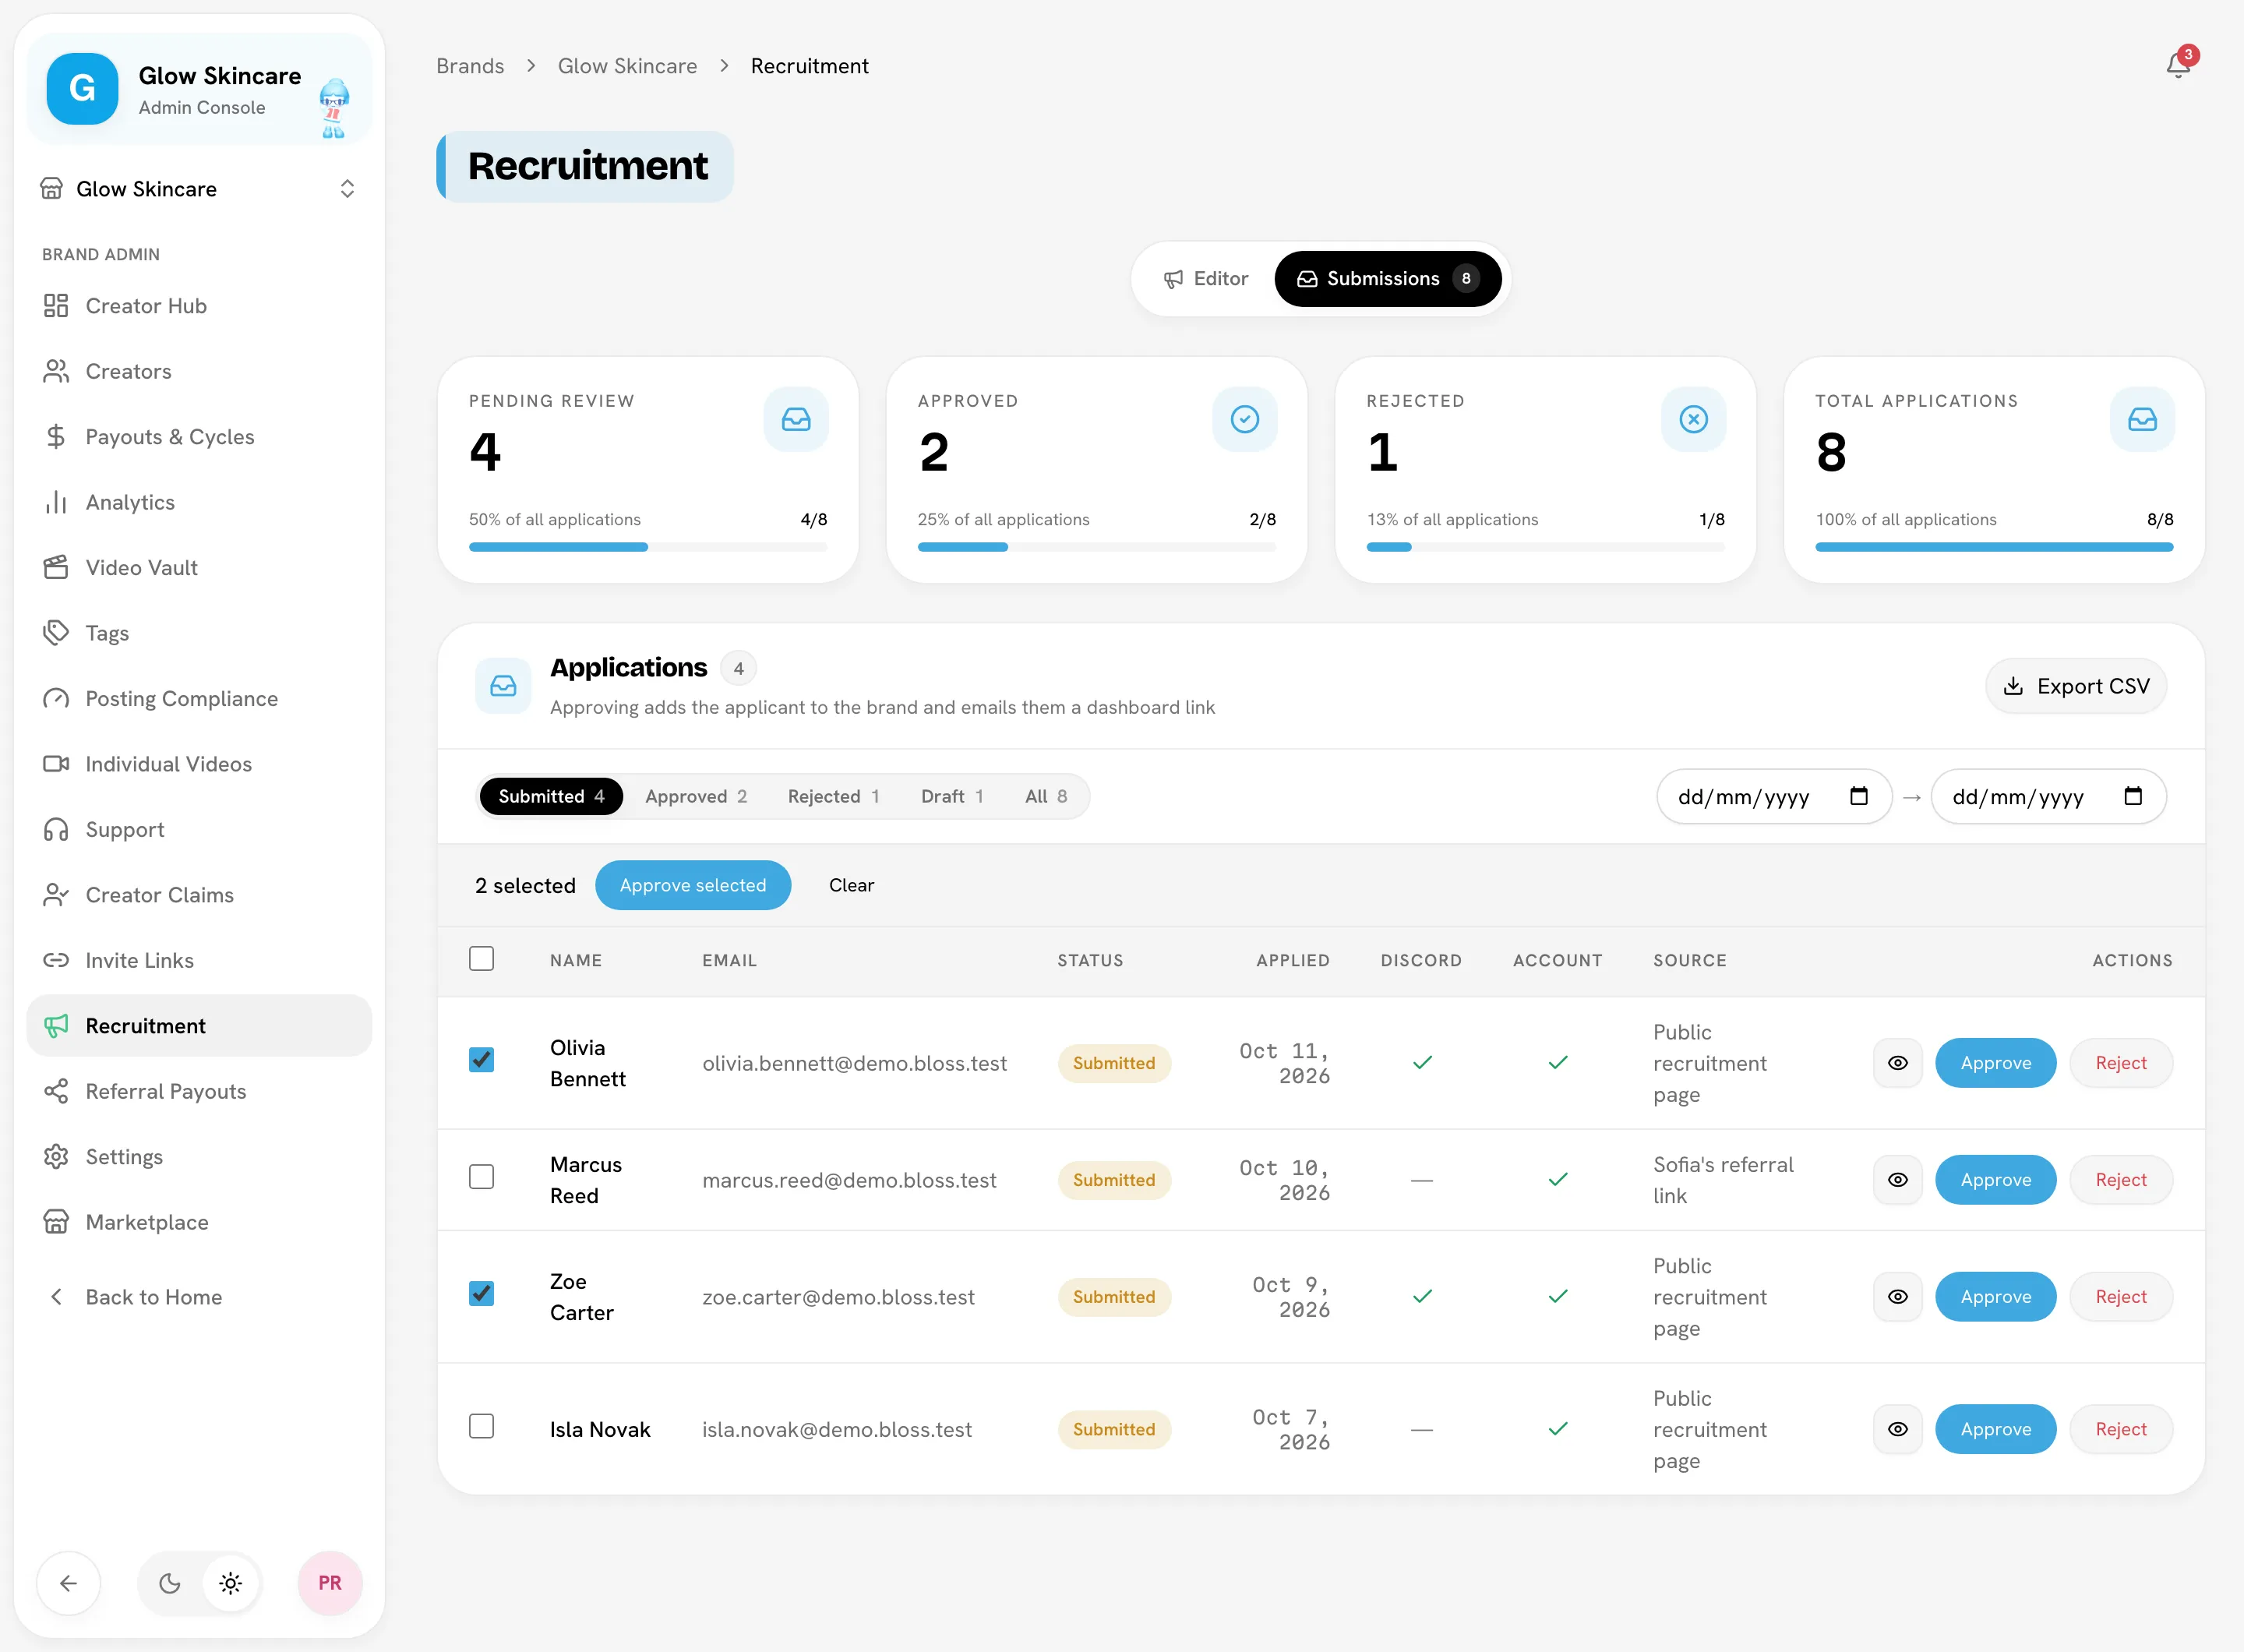Collapse sidebar with bottom arrow button
The image size is (2244, 1652).
tap(68, 1583)
